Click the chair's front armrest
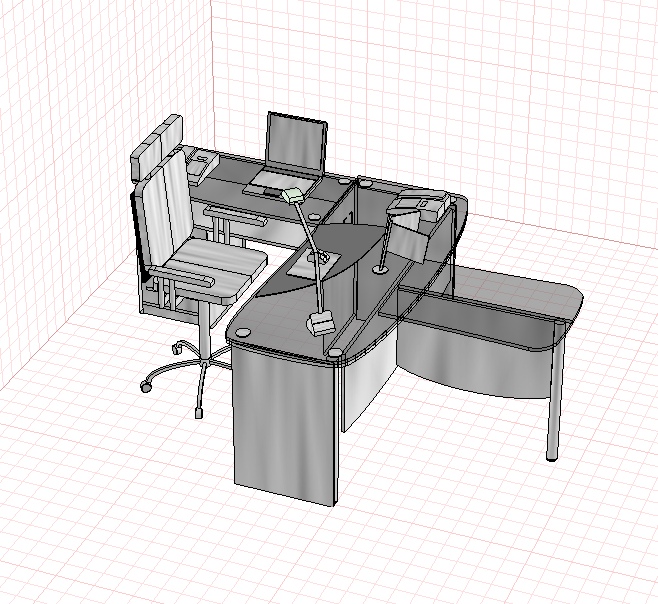Image resolution: width=658 pixels, height=604 pixels. point(182,277)
